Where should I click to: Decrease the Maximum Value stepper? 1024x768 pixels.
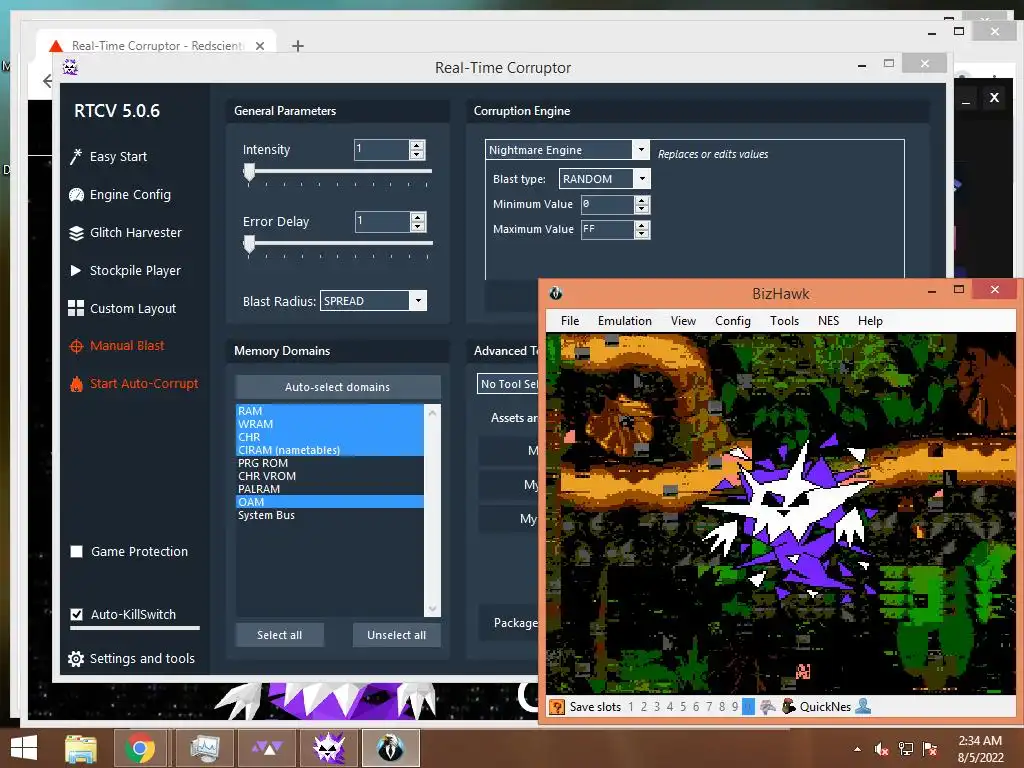coord(642,234)
